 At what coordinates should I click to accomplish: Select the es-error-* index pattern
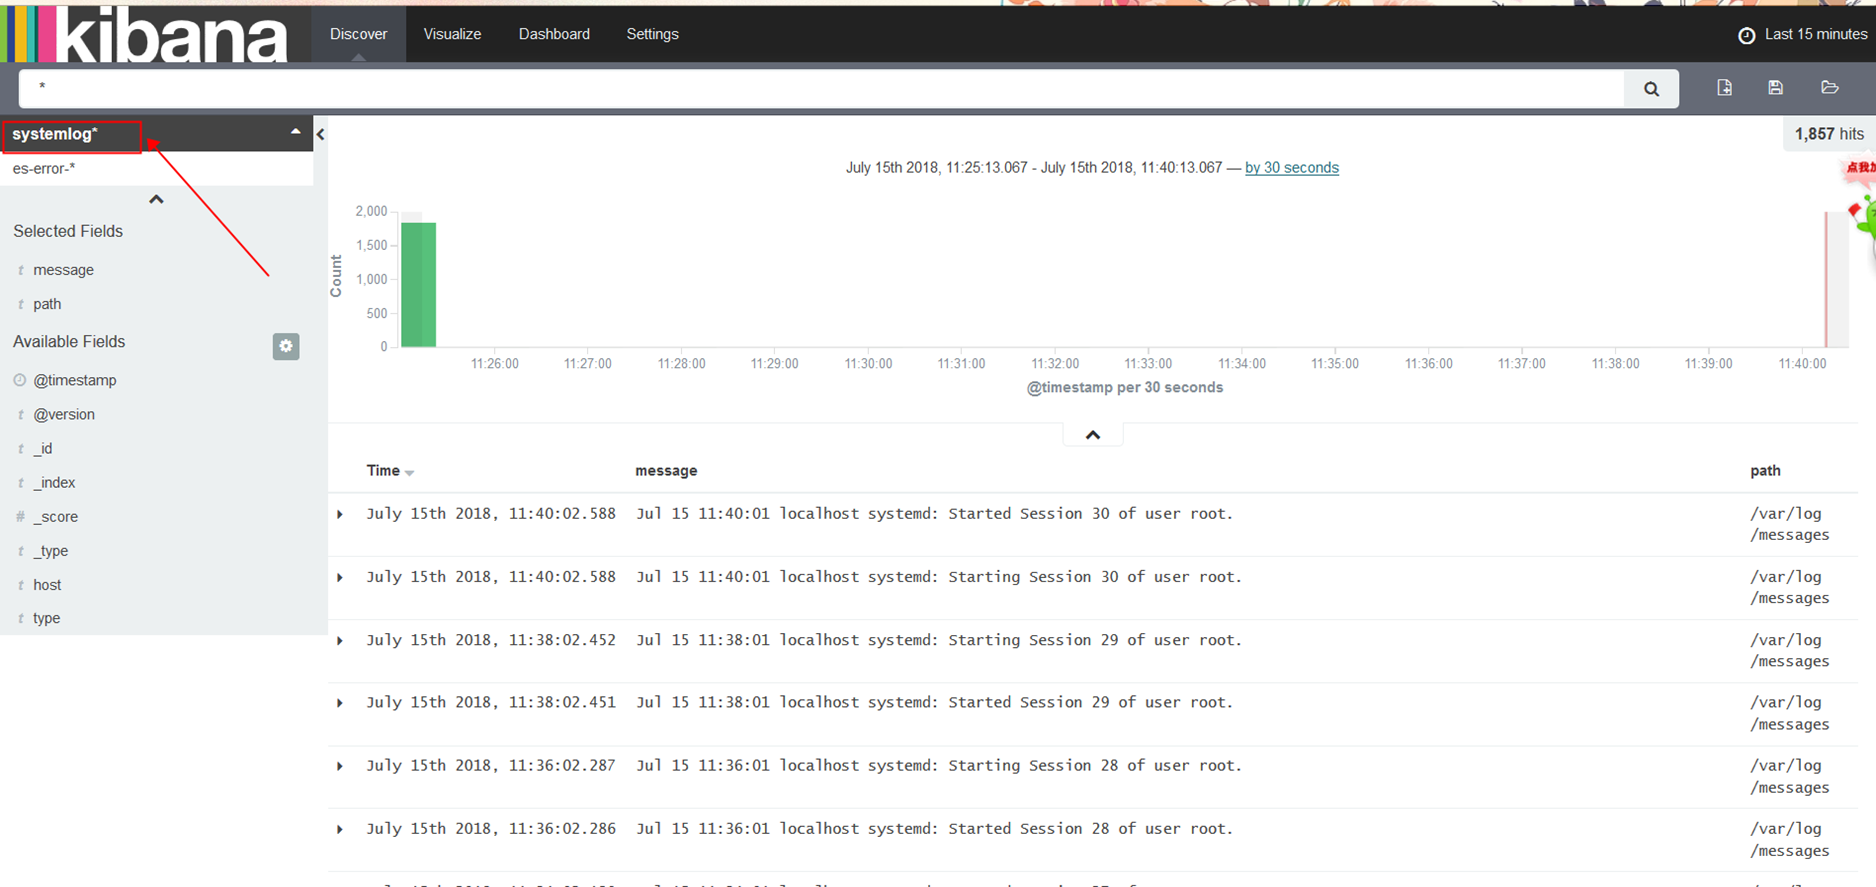coord(44,168)
